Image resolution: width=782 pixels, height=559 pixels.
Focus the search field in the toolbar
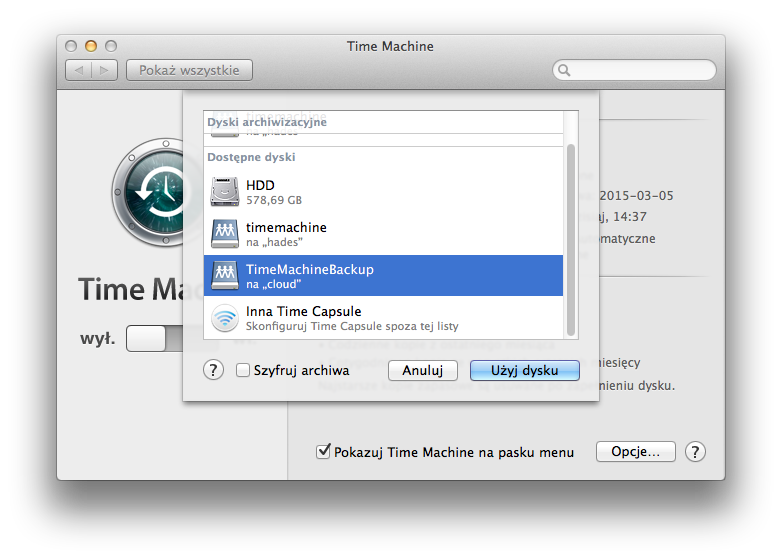click(x=634, y=70)
